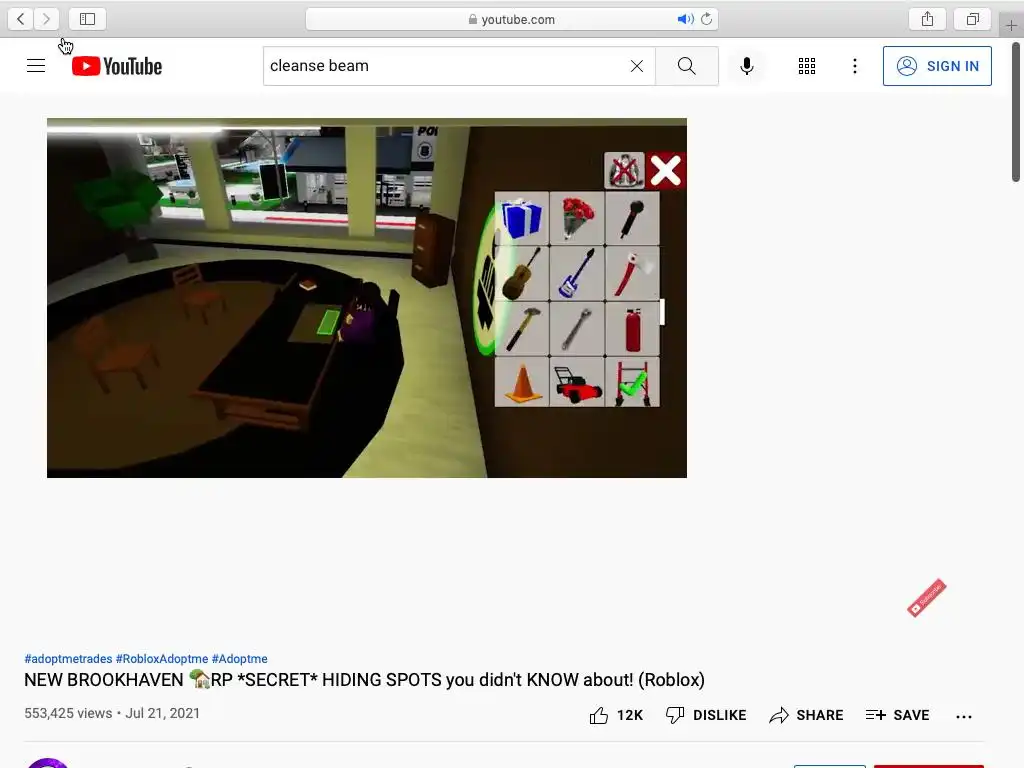This screenshot has height=768, width=1024.
Task: Show the Safari sidebar
Action: 88,19
